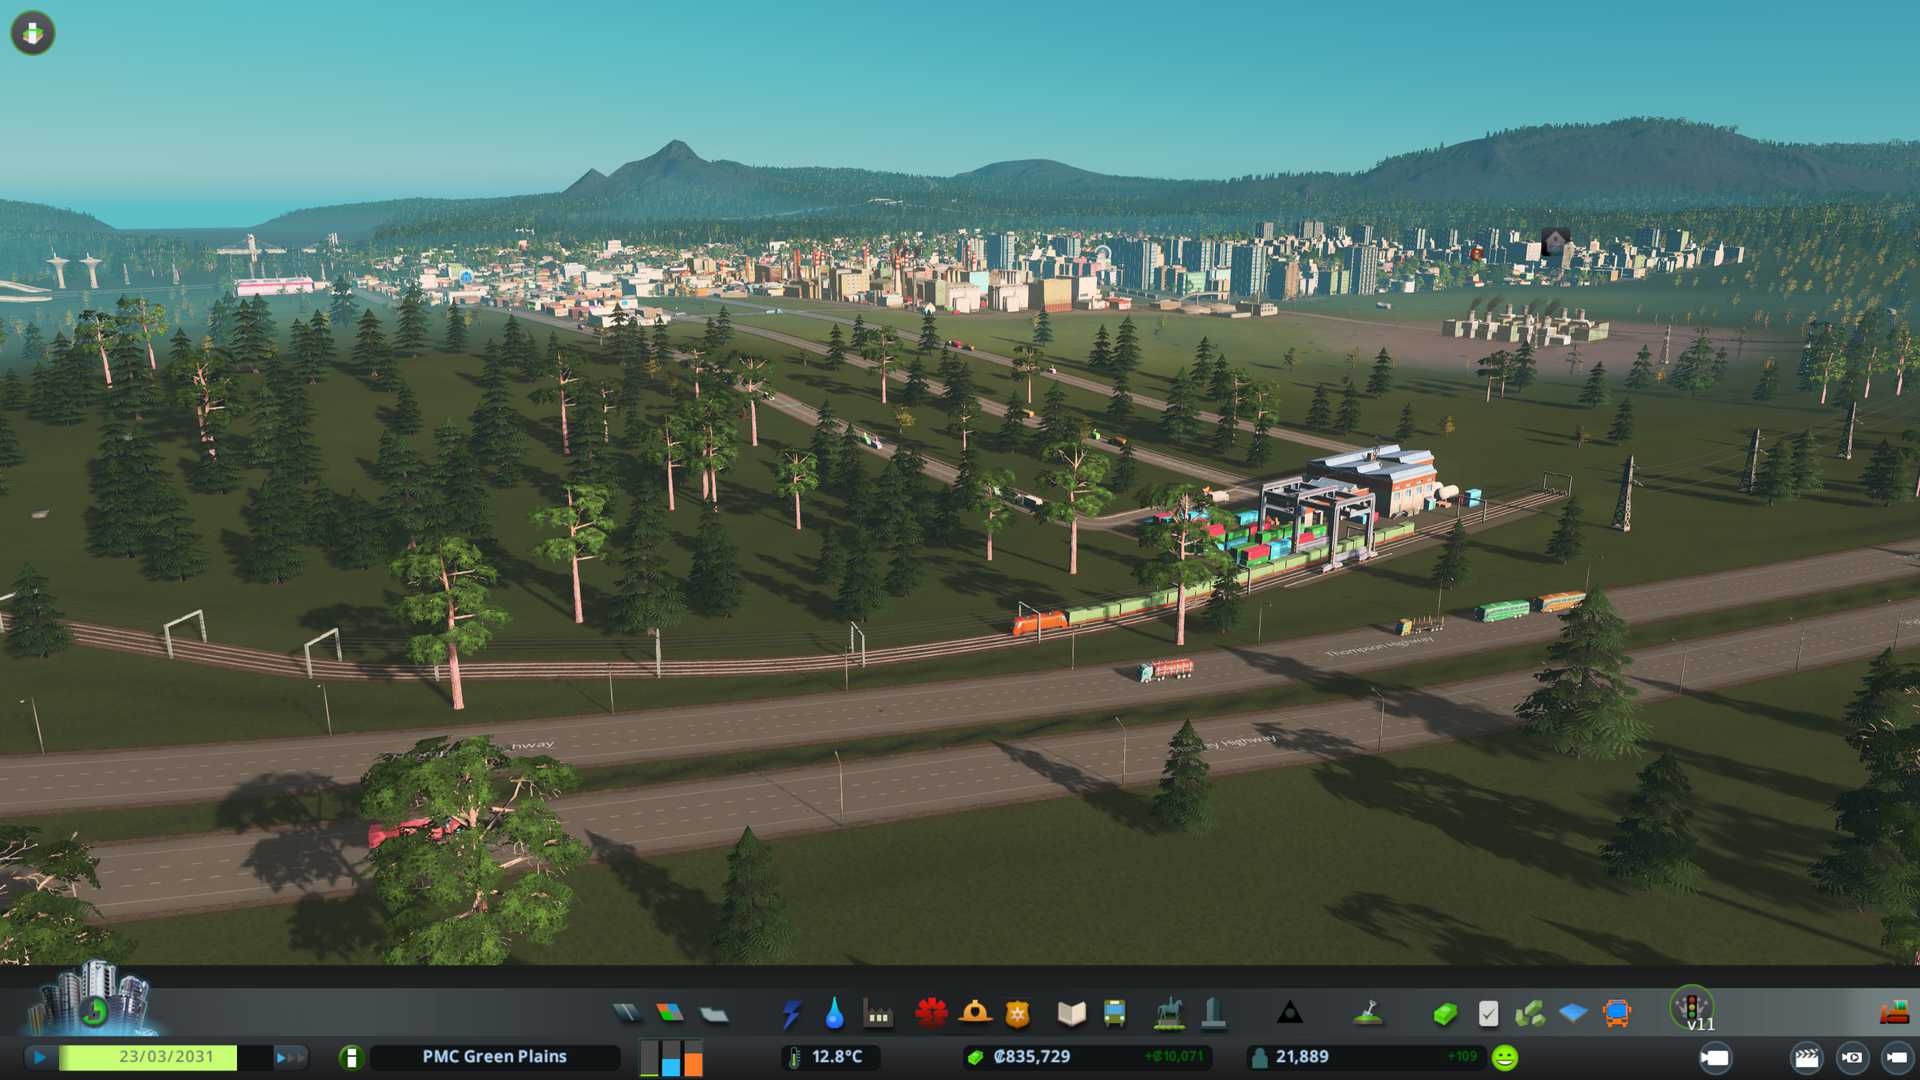
Task: Open Water and Sewage menu
Action: [x=834, y=1014]
